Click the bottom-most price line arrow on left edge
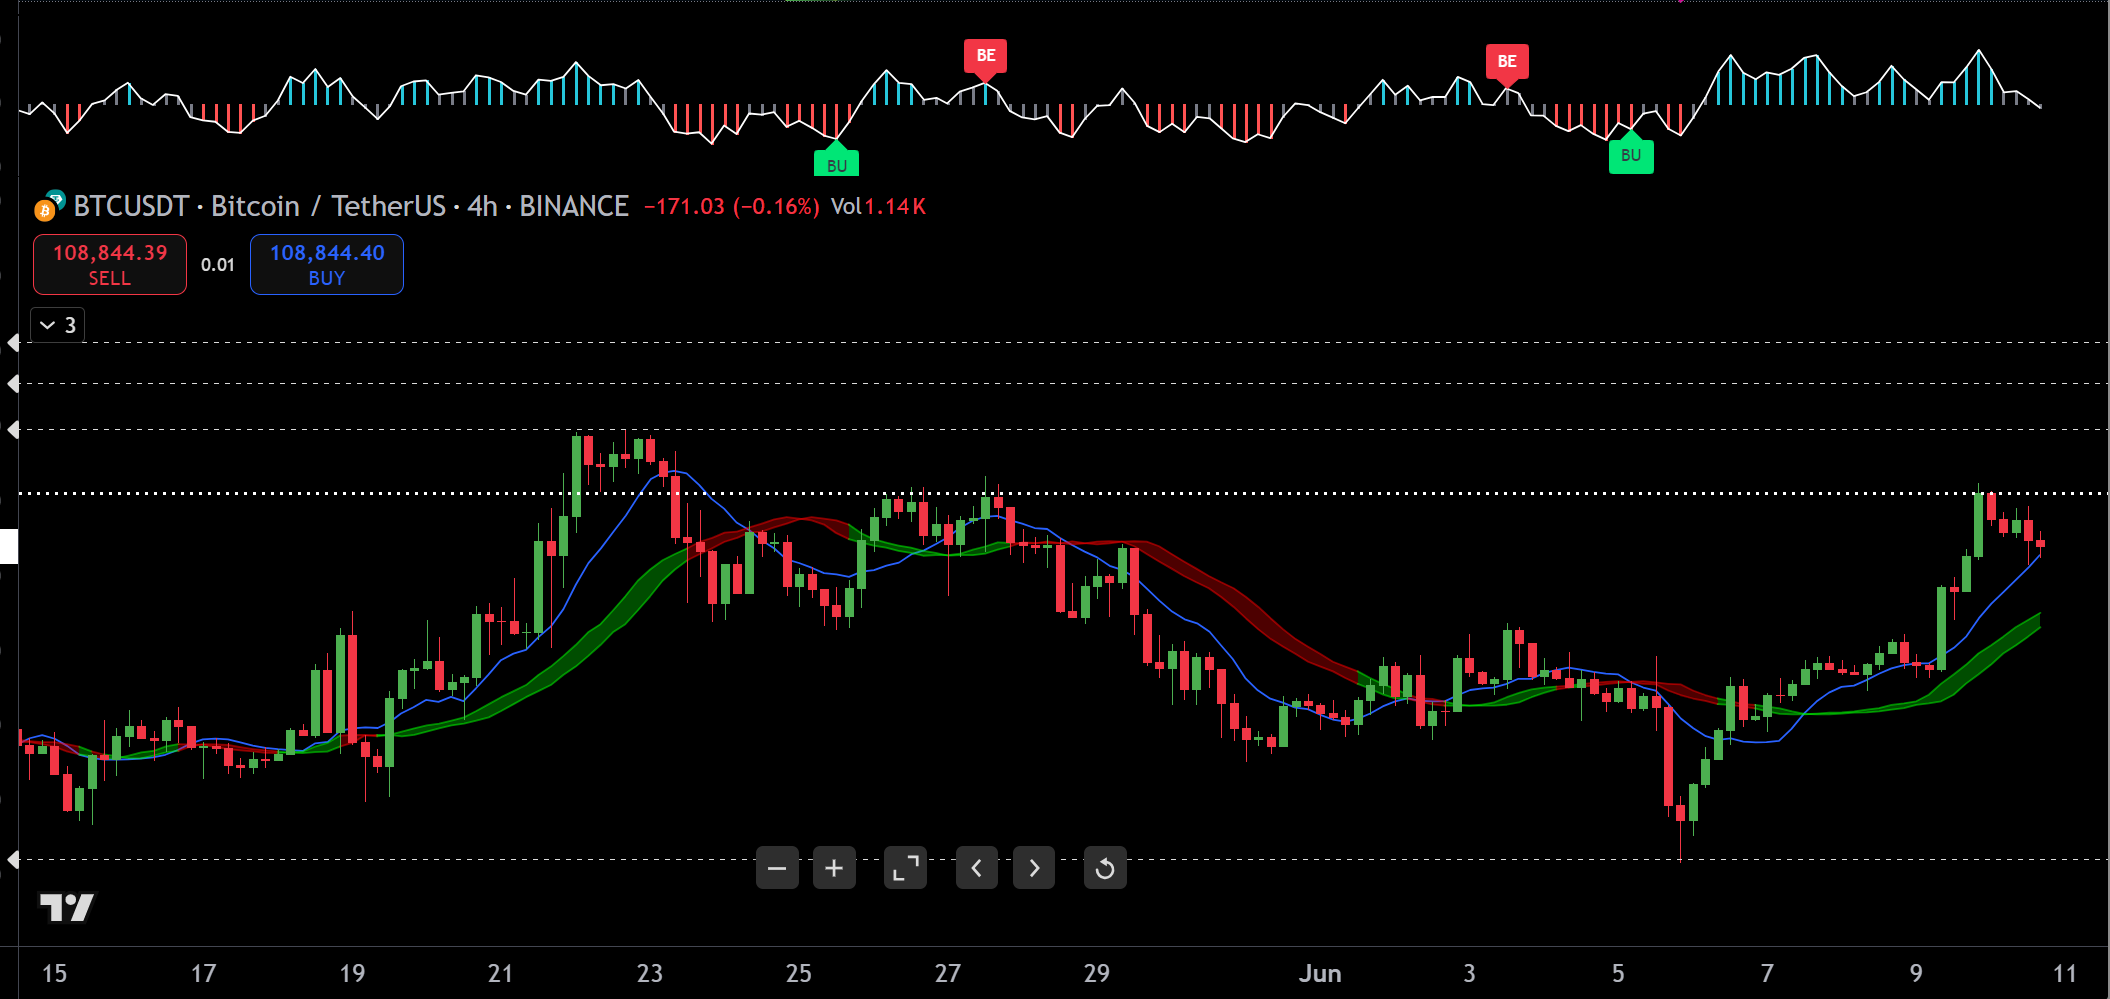 [13, 859]
